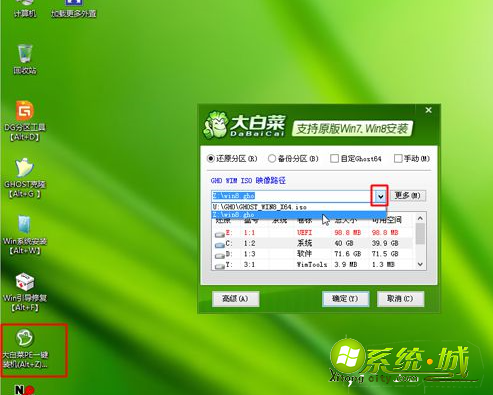Launch DG分区工具 (Alt+D) icon
The image size is (493, 395).
point(25,121)
